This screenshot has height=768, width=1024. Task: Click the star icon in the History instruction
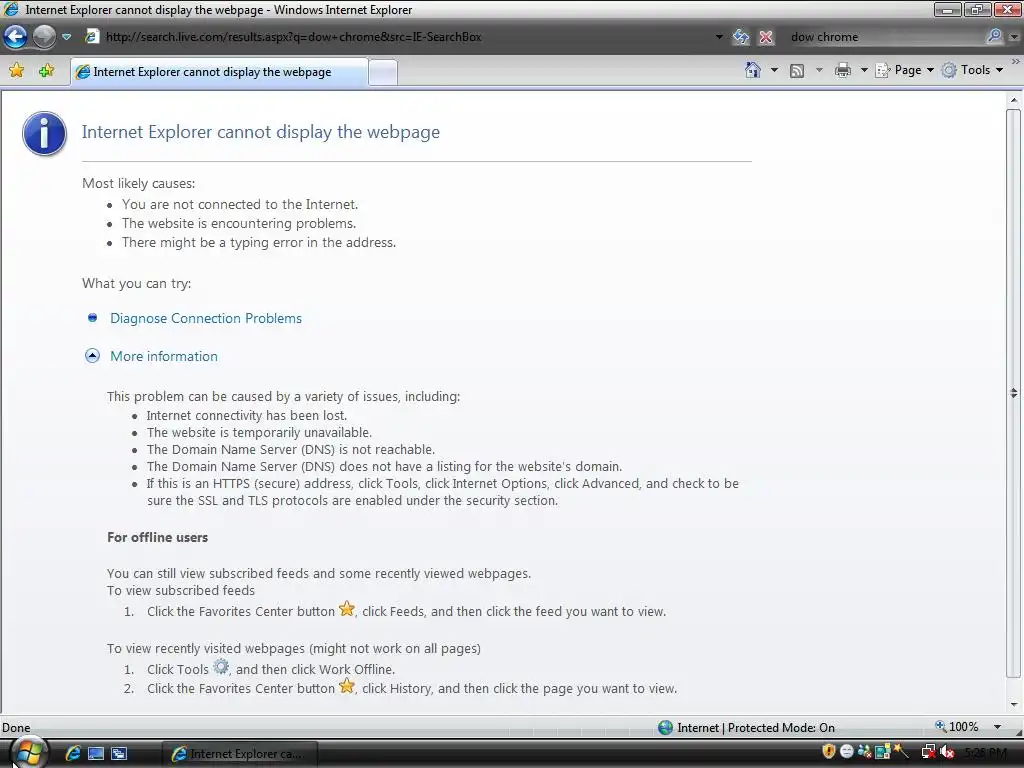click(x=347, y=686)
